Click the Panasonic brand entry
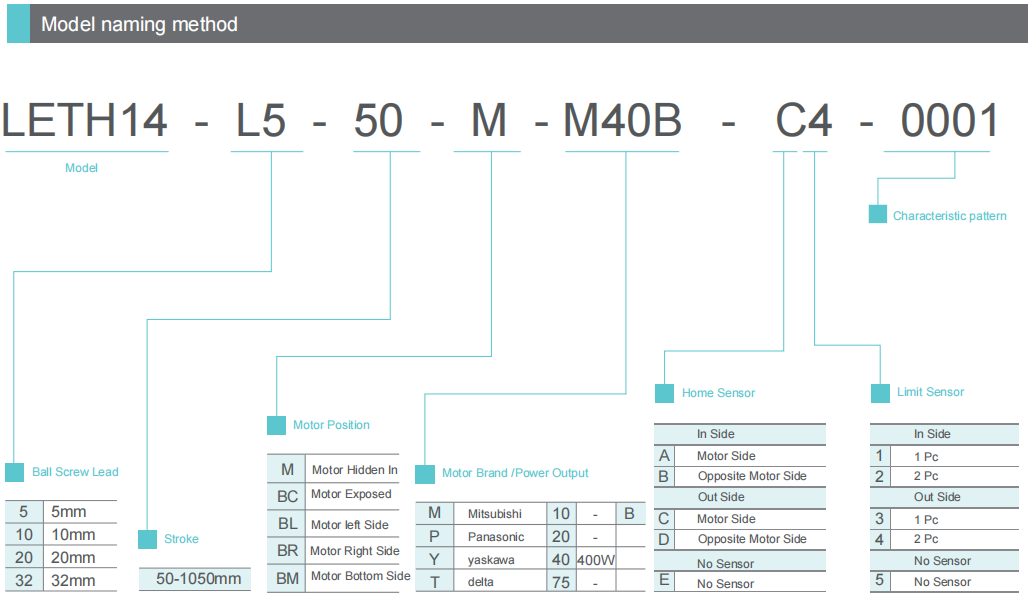Screen dimensions: 1032x597 (x=495, y=538)
